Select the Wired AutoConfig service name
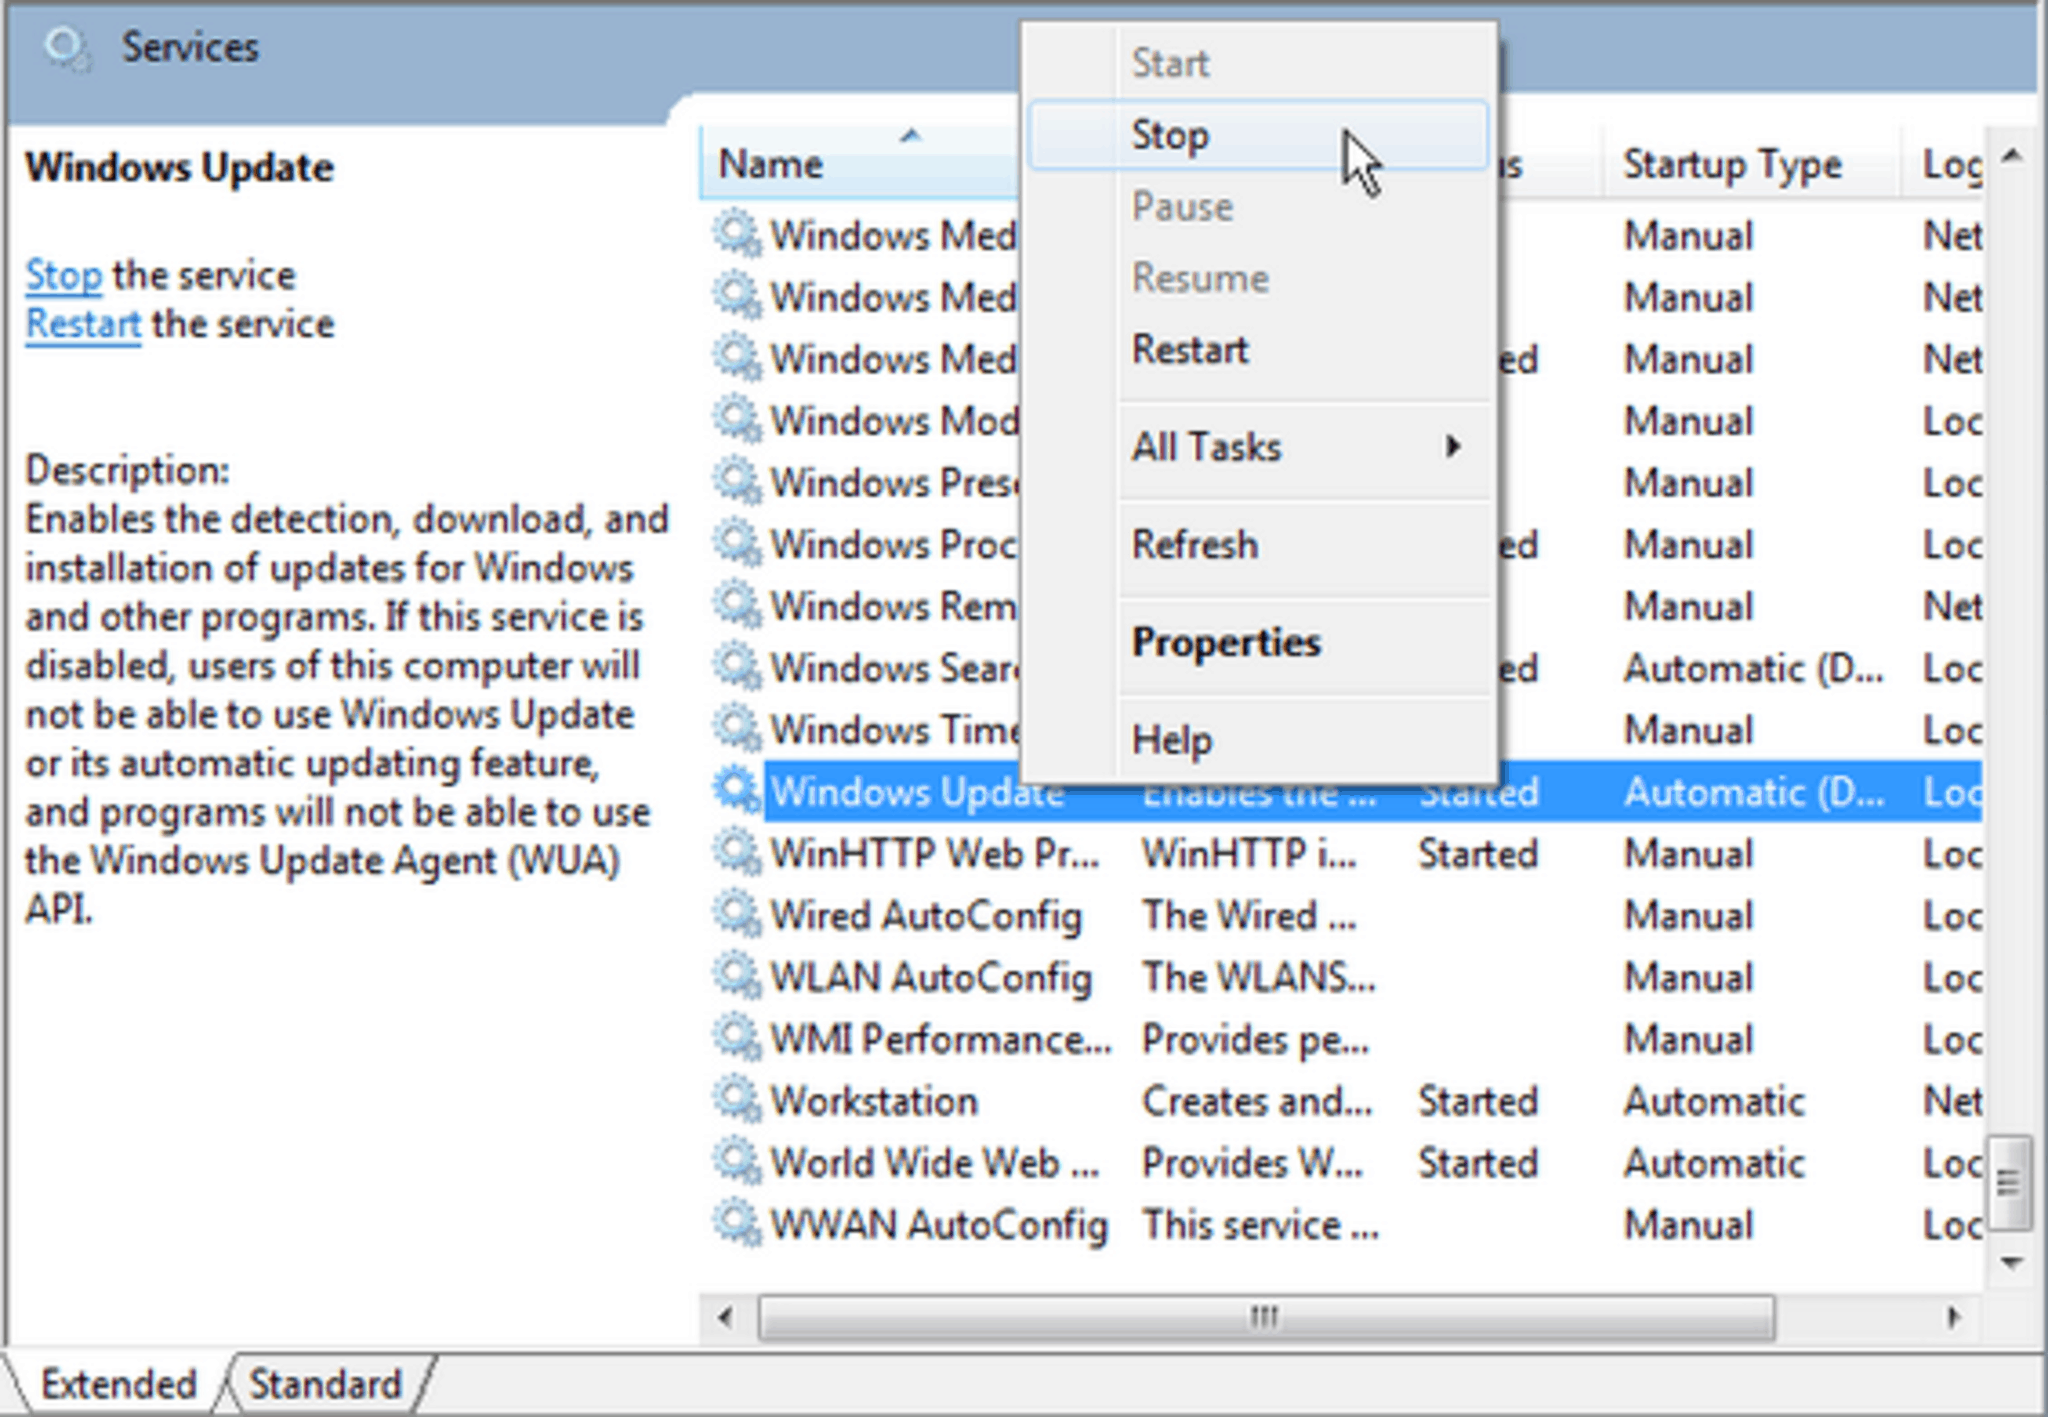 point(926,915)
